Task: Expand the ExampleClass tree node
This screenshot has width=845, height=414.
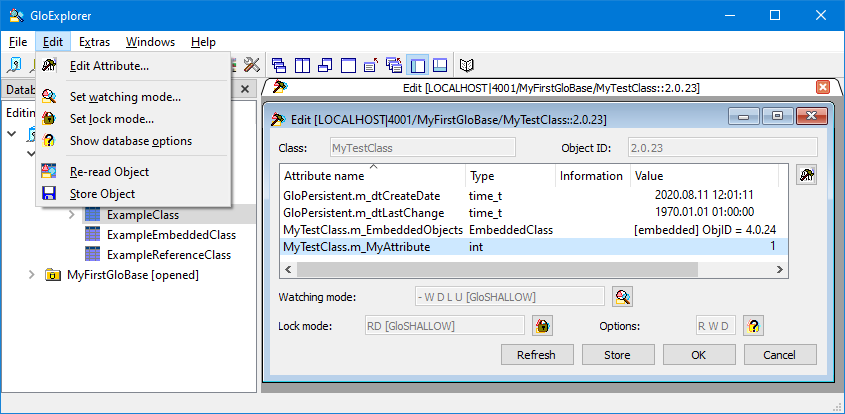Action: click(72, 215)
